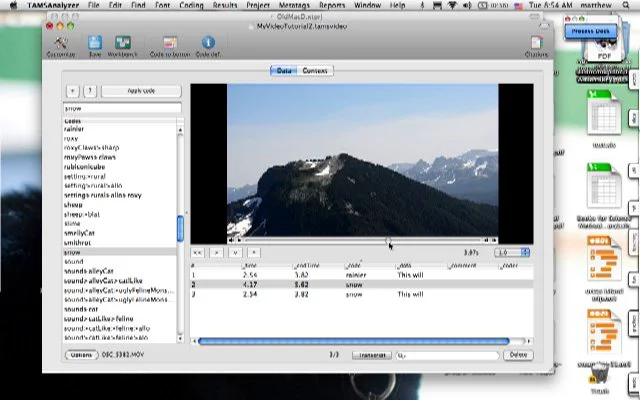This screenshot has height=400, width=640.
Task: Open the Citations toolbar icon
Action: coord(536,47)
